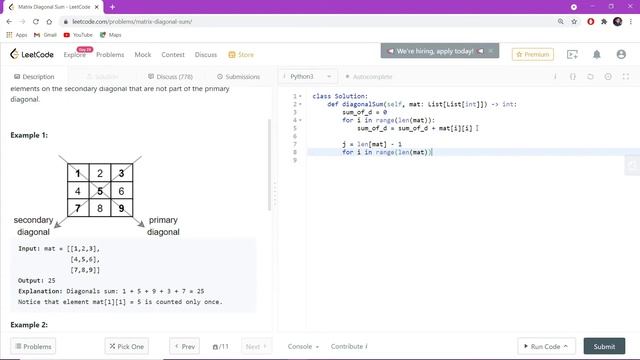Open the Apps bookmarks shortcut
Image resolution: width=640 pixels, height=360 pixels.
17,35
